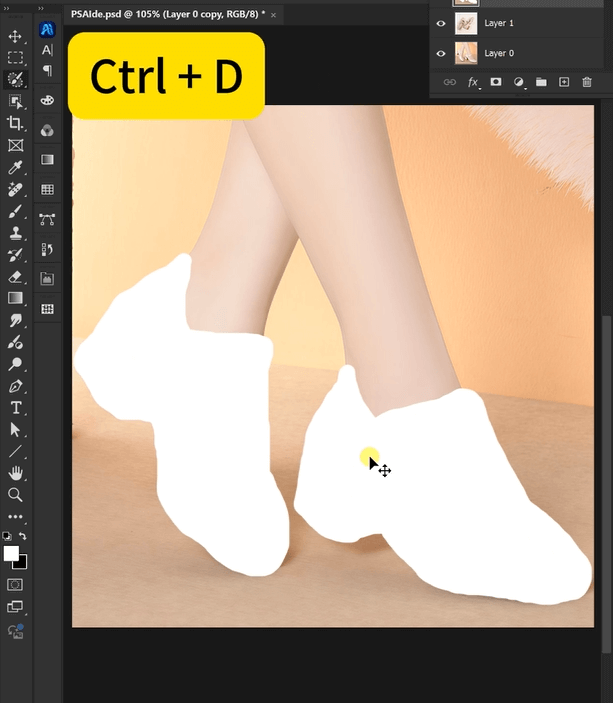Select the Frame tool

pyautogui.click(x=15, y=145)
